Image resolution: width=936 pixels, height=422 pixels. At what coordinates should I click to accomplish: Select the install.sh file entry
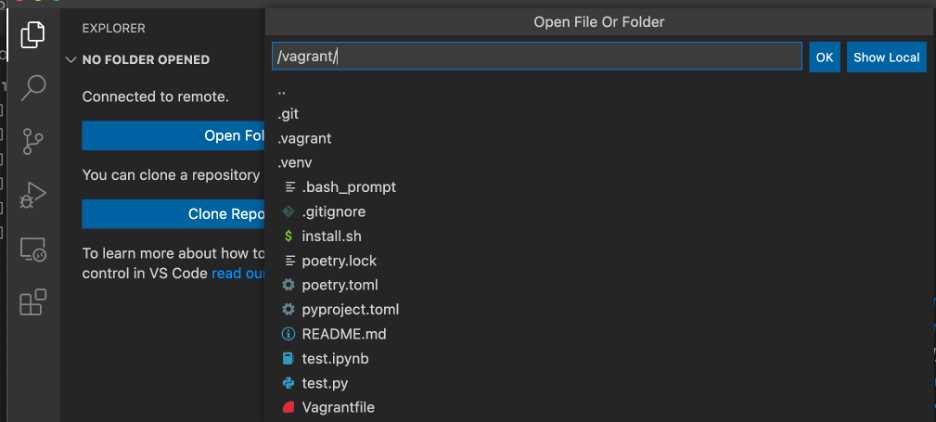(331, 236)
